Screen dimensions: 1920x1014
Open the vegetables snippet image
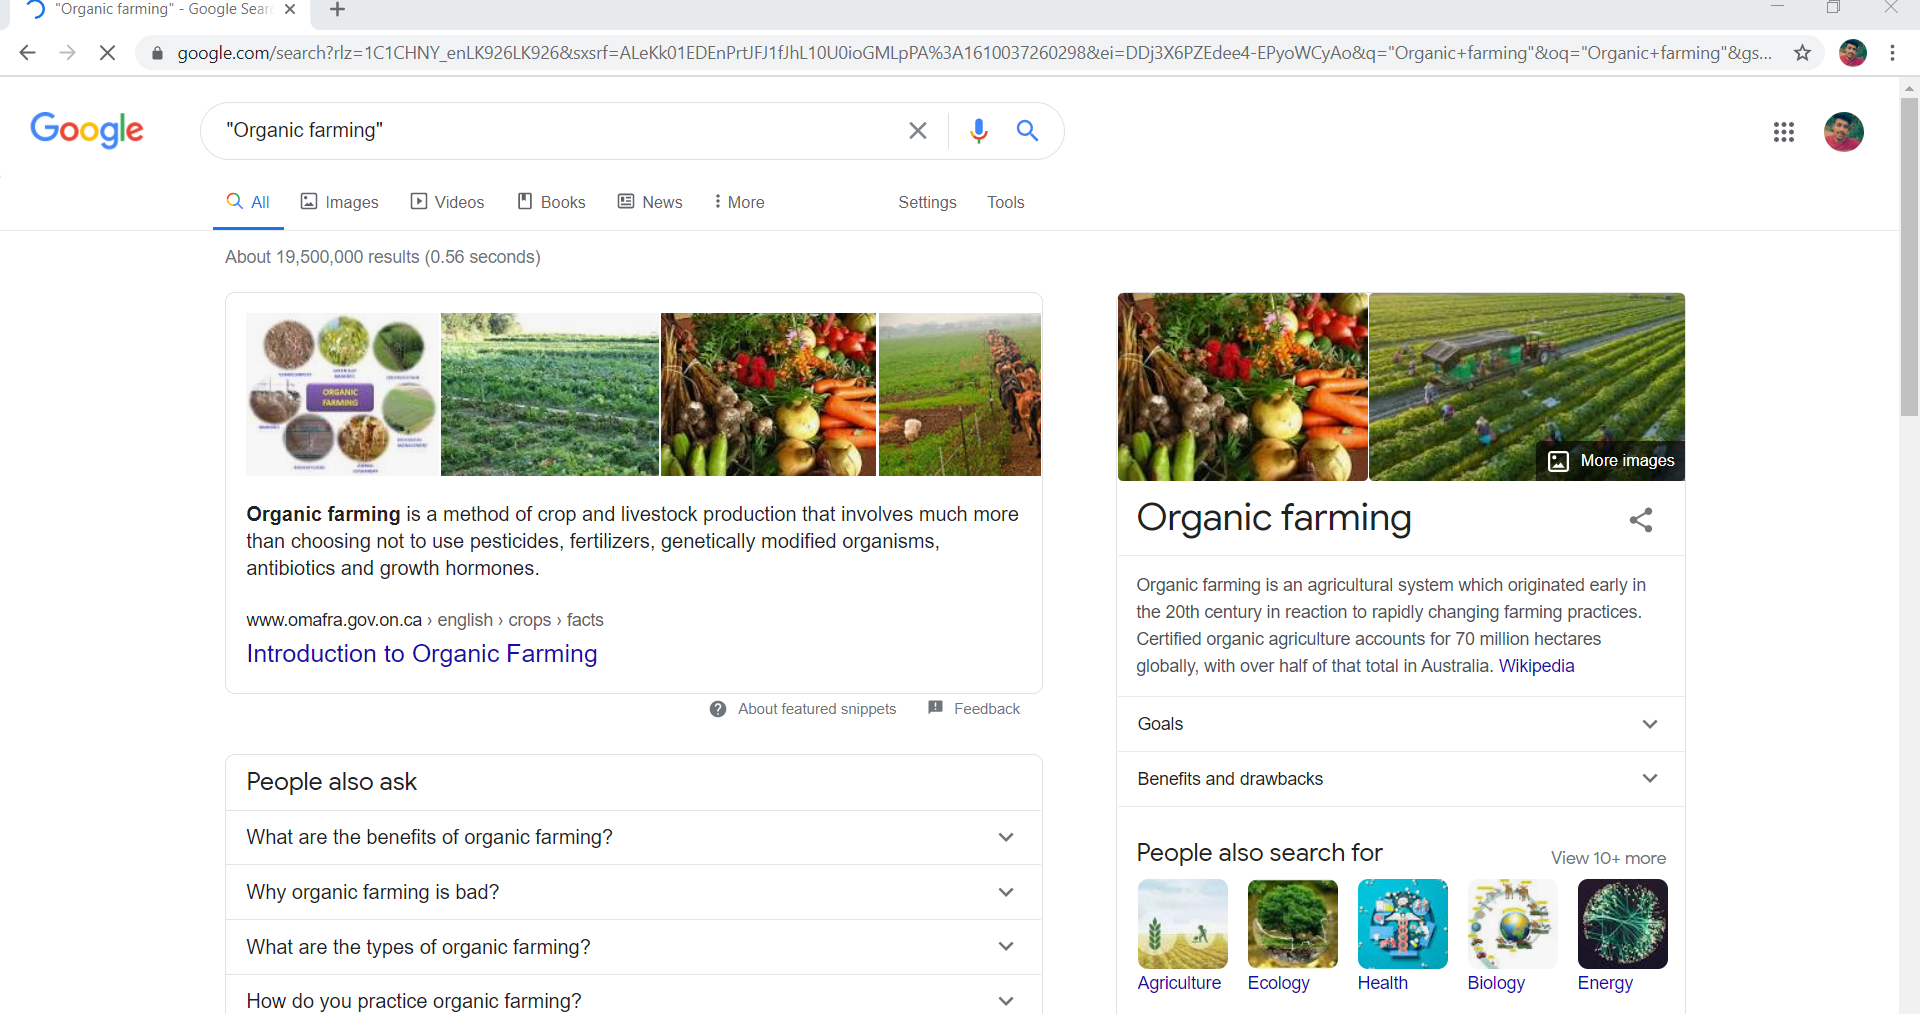pos(768,394)
